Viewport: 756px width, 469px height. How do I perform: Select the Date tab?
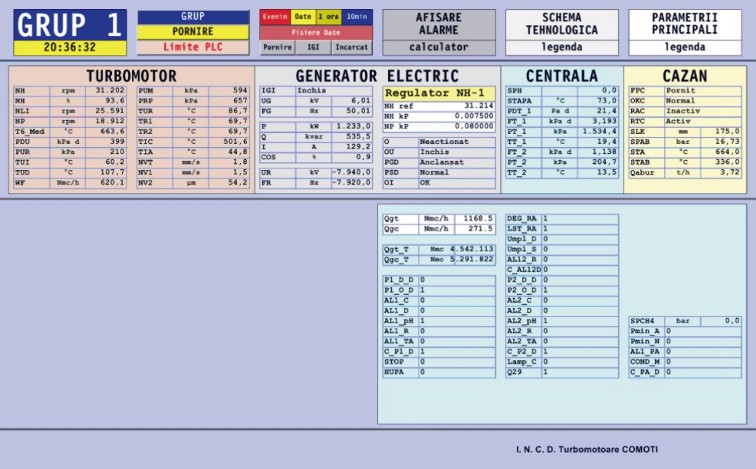click(x=302, y=17)
